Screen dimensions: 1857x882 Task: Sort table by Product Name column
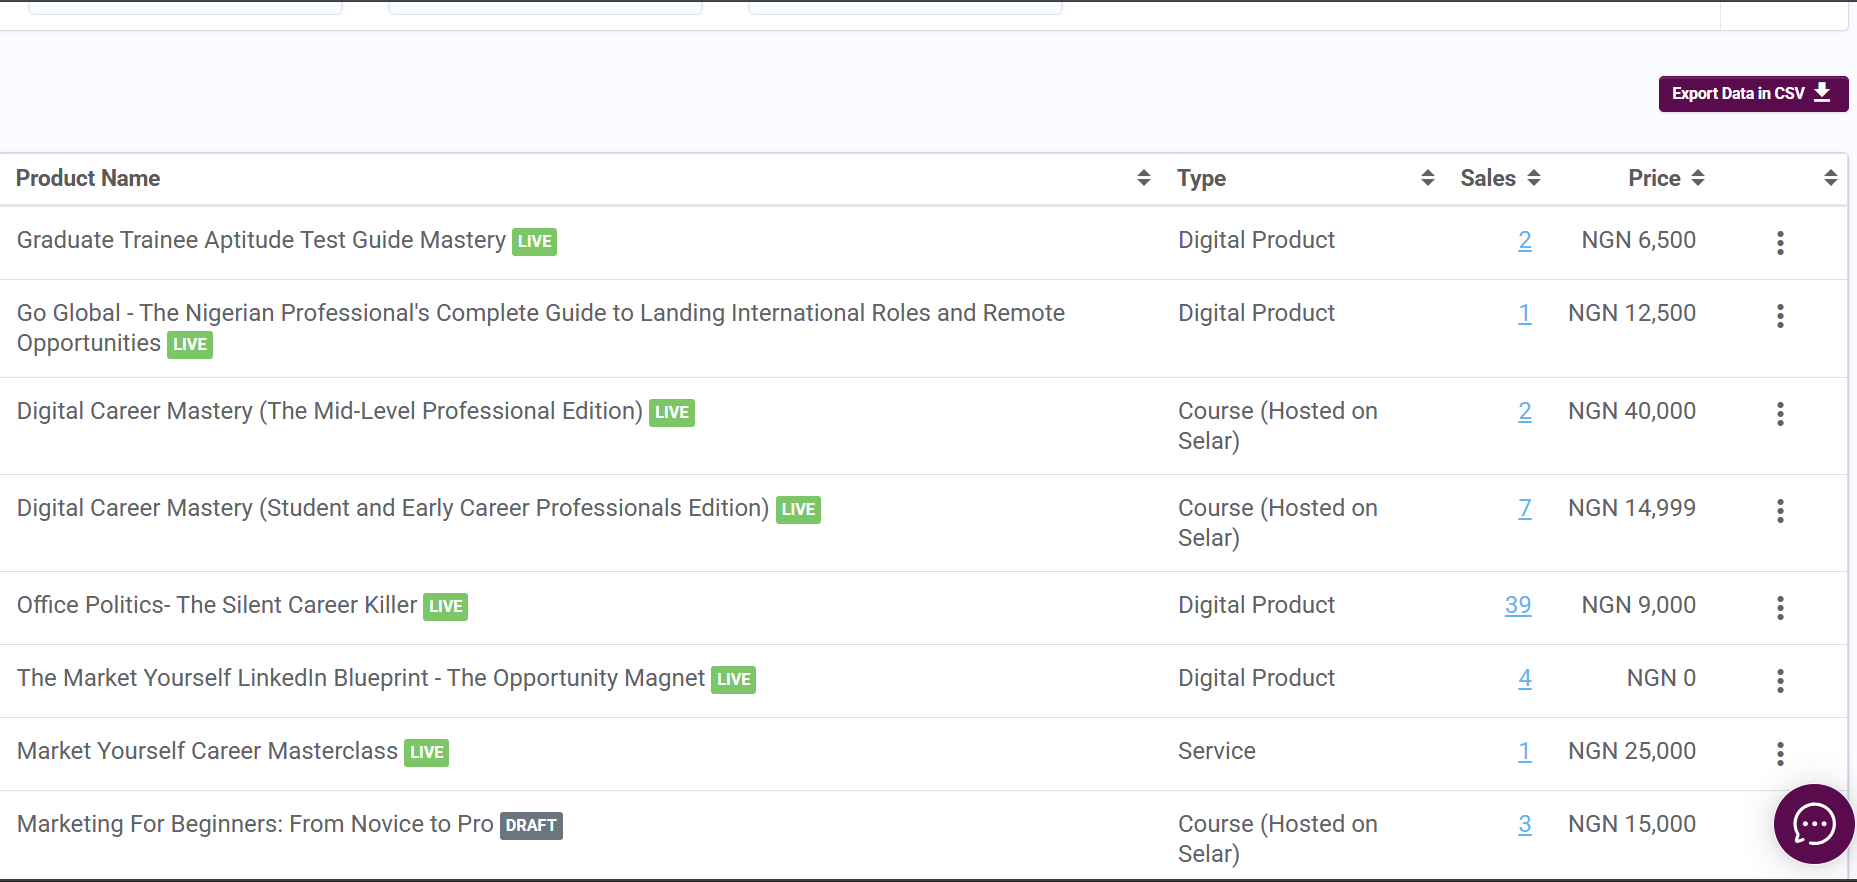[x=1144, y=178]
